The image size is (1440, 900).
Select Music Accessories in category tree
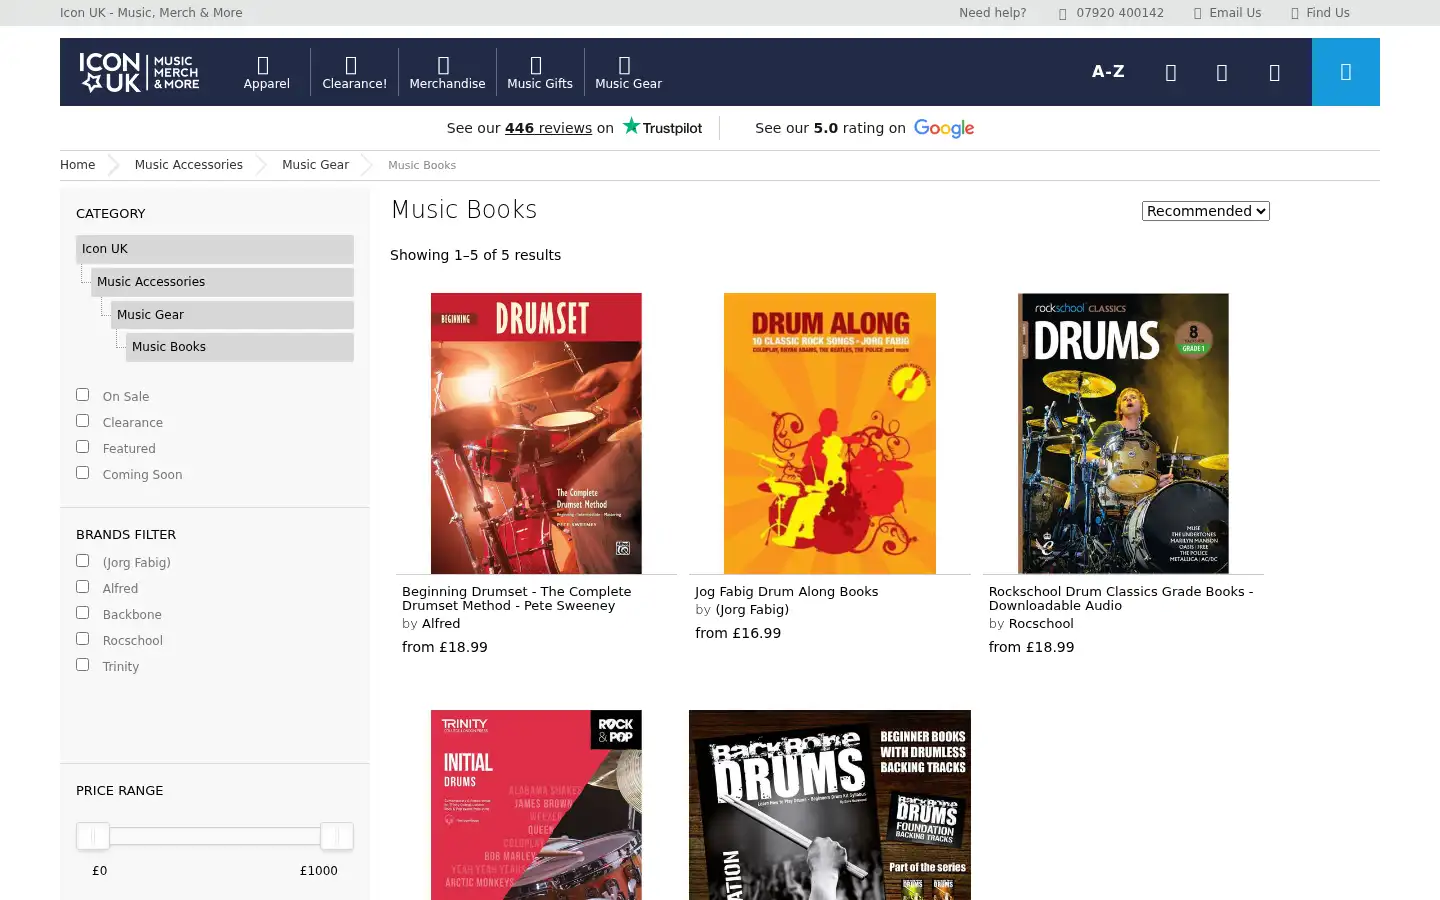222,282
